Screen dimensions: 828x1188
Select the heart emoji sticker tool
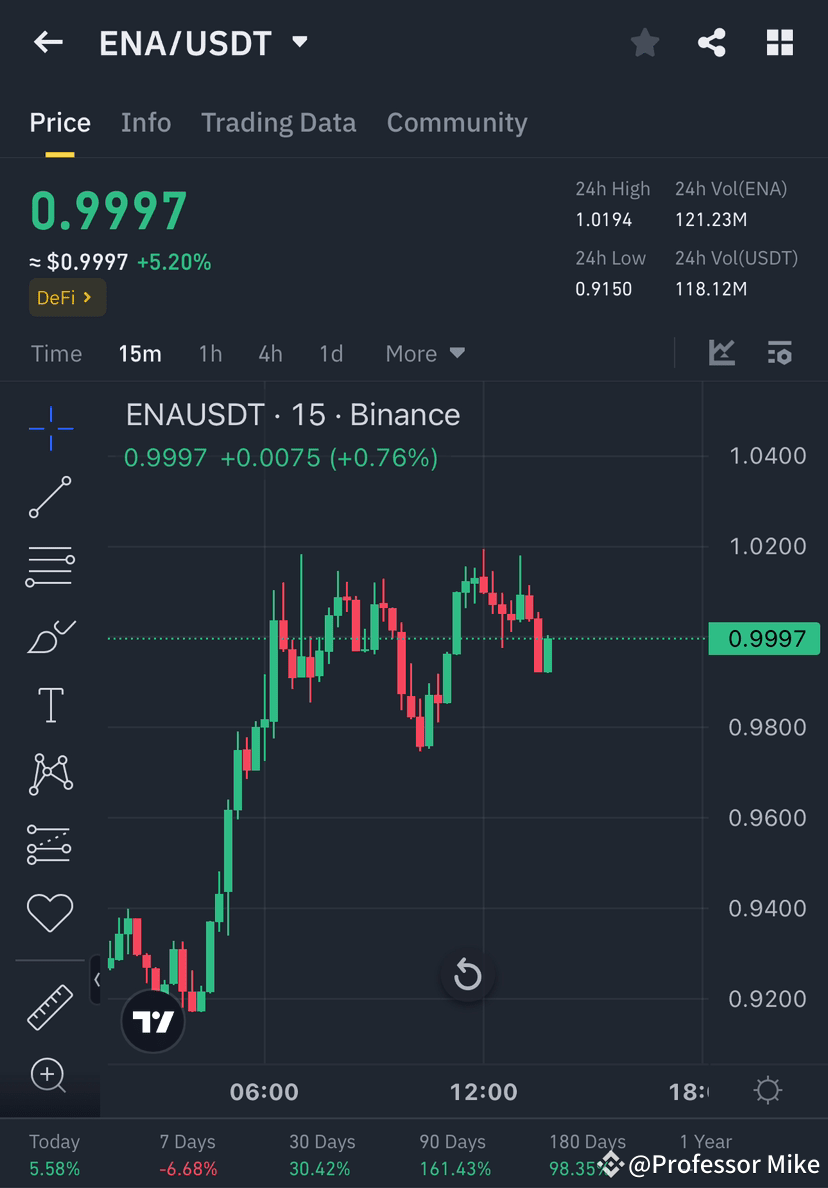50,912
